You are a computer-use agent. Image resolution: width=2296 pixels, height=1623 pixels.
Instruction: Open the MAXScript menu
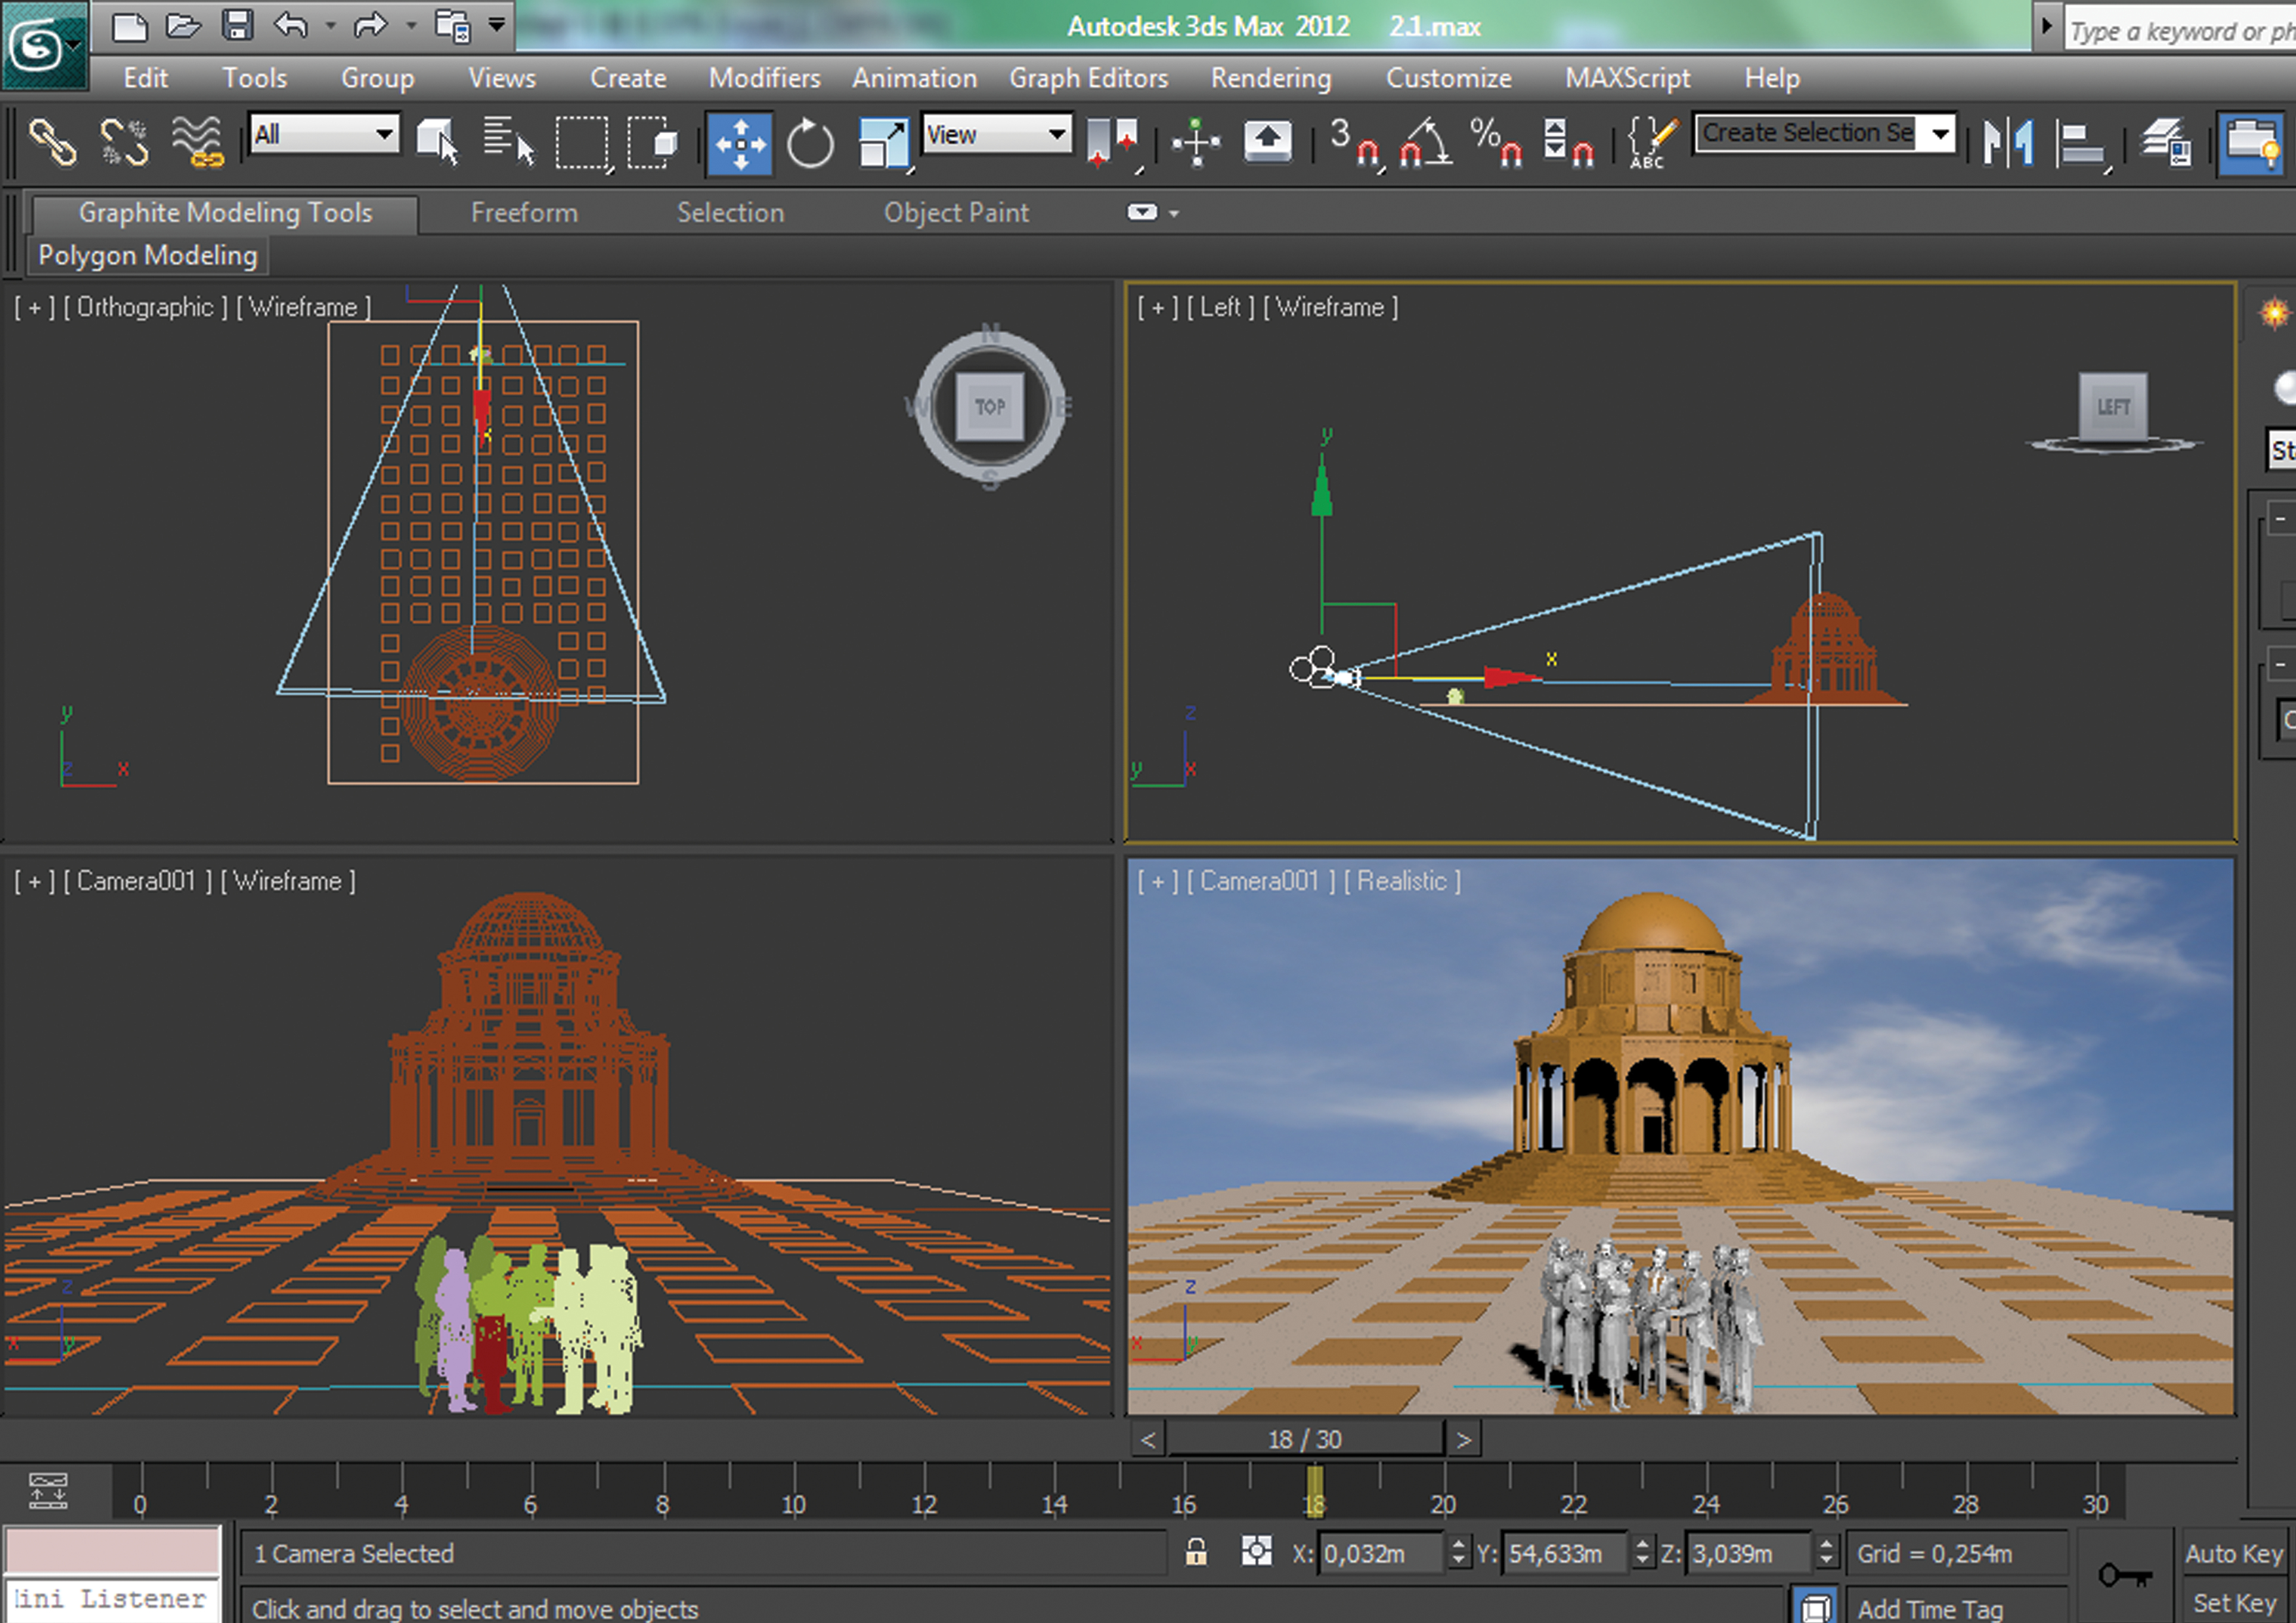click(1627, 78)
